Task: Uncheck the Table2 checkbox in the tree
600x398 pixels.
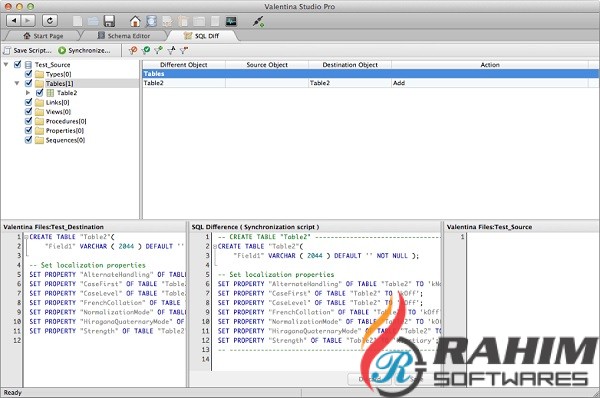Action: coord(39,93)
